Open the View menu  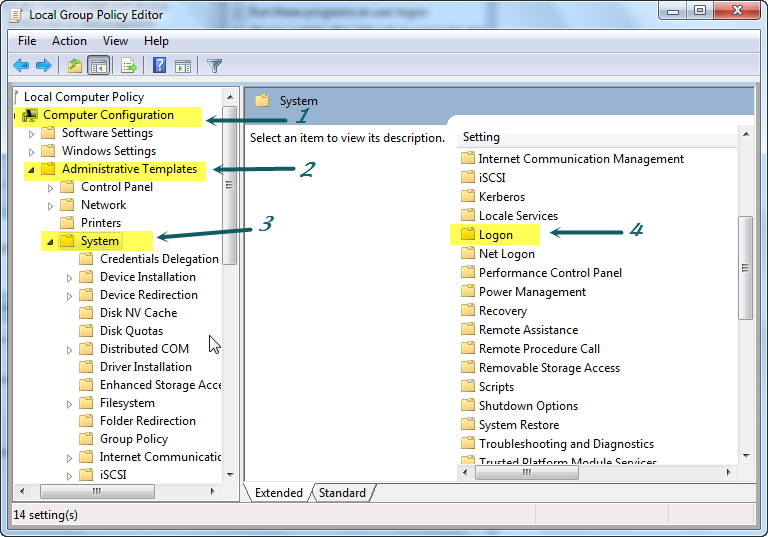(115, 41)
